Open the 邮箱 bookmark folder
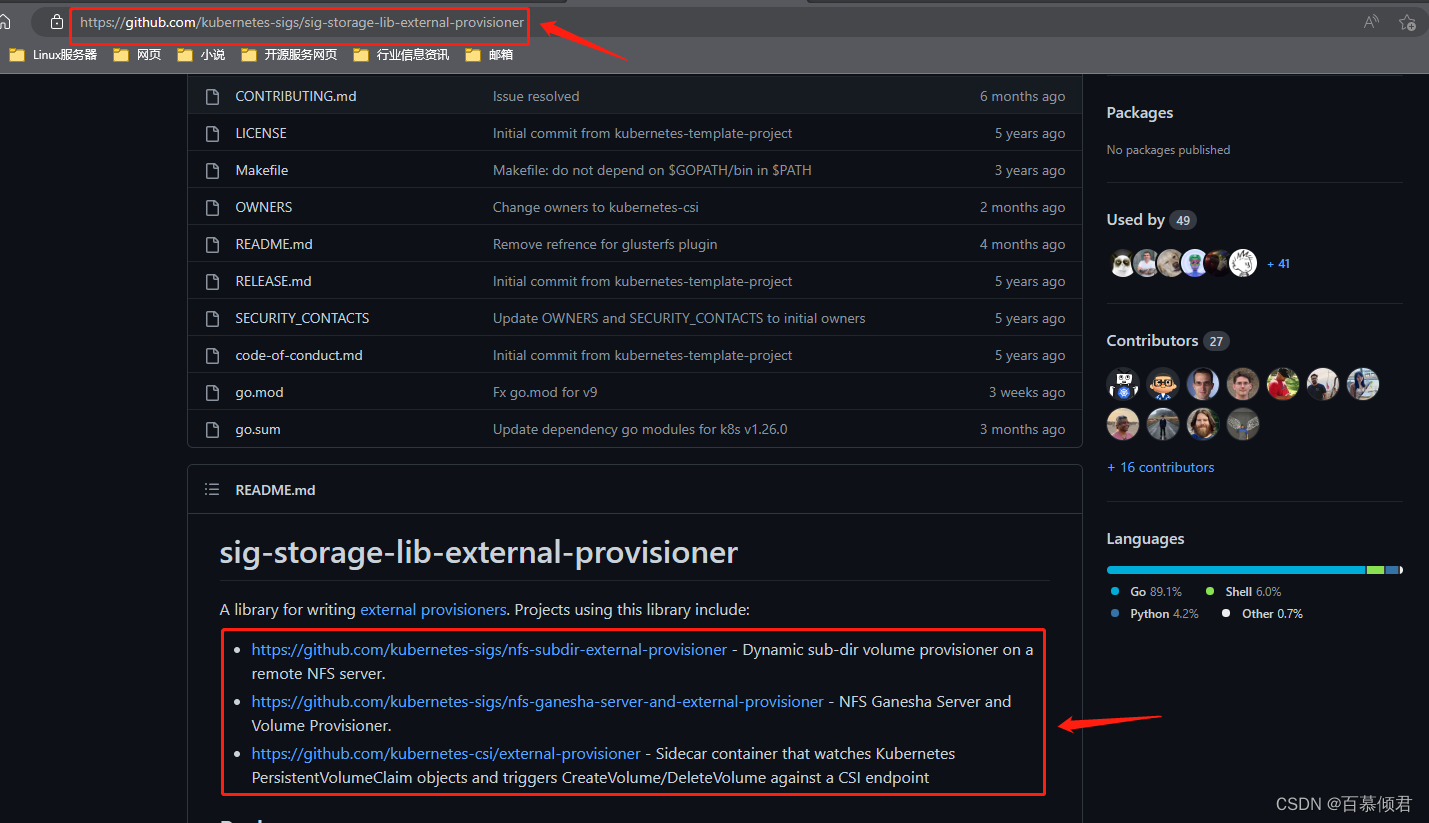Screen dimensions: 1429x823 (x=489, y=55)
